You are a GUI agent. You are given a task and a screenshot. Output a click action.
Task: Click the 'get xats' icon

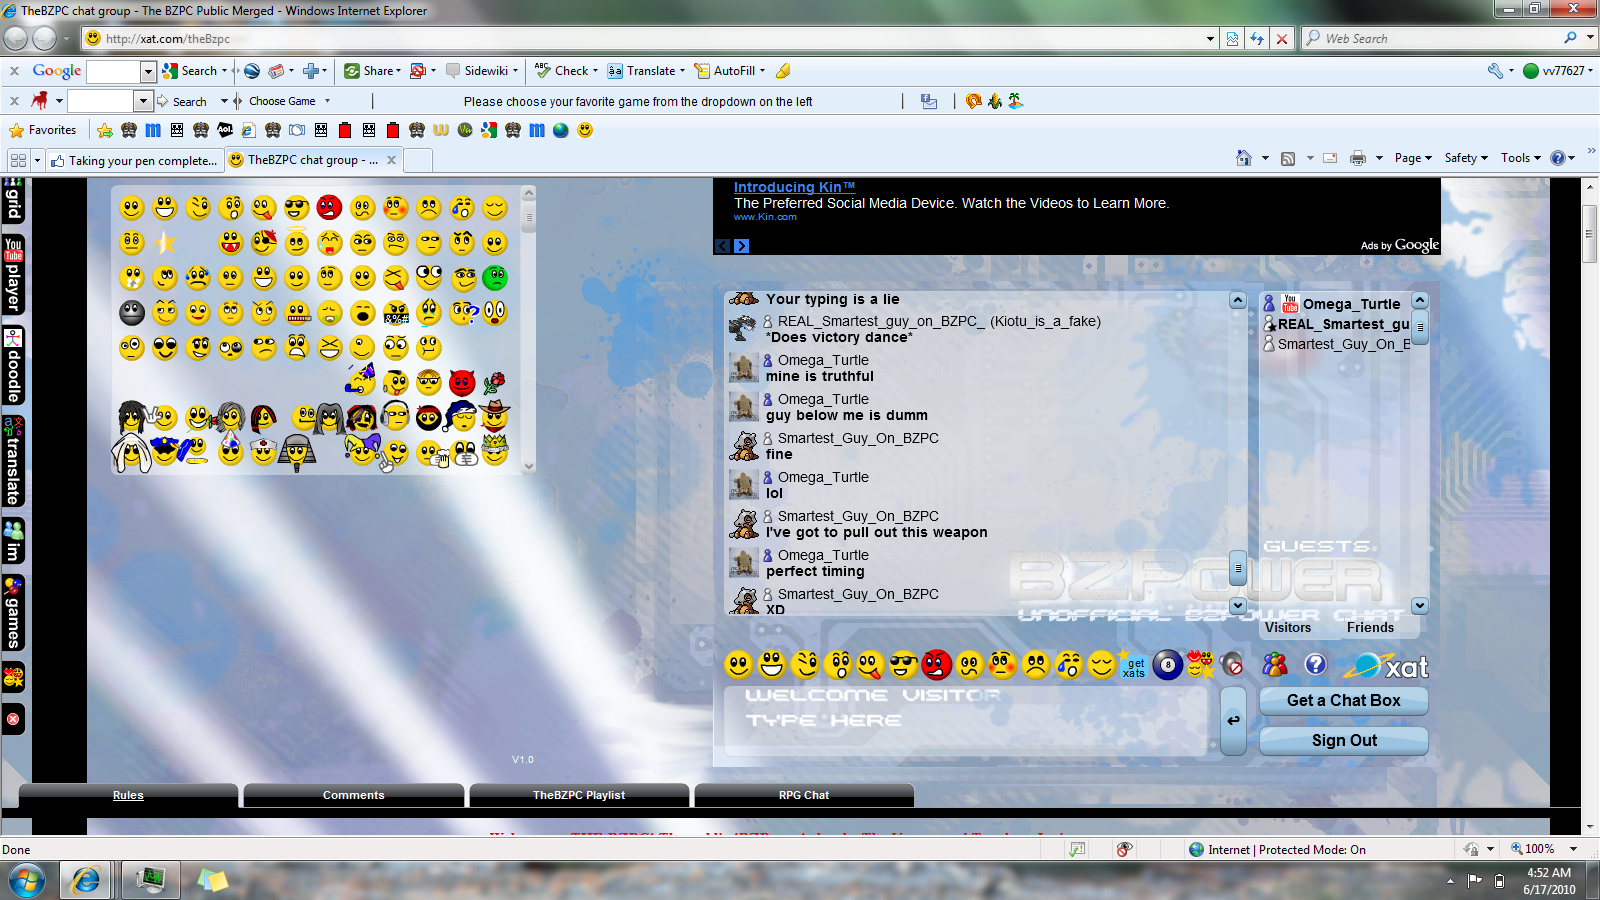1134,666
